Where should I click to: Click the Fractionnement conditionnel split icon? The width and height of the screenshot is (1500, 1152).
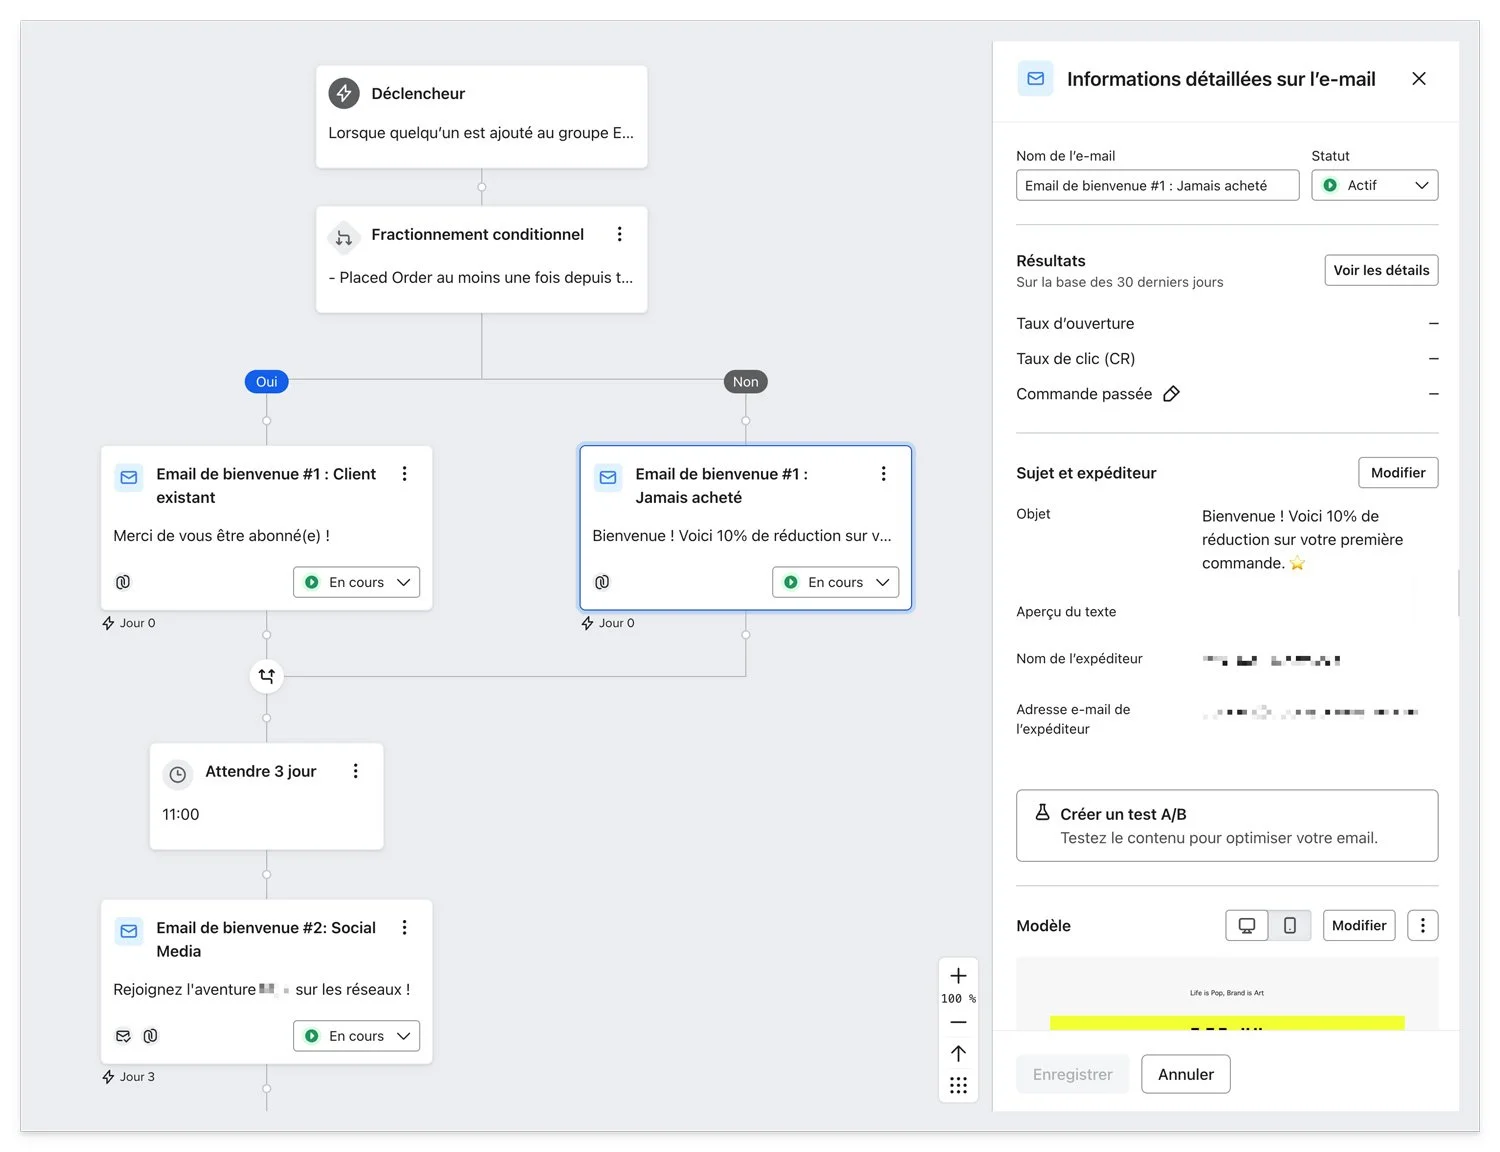pos(344,237)
